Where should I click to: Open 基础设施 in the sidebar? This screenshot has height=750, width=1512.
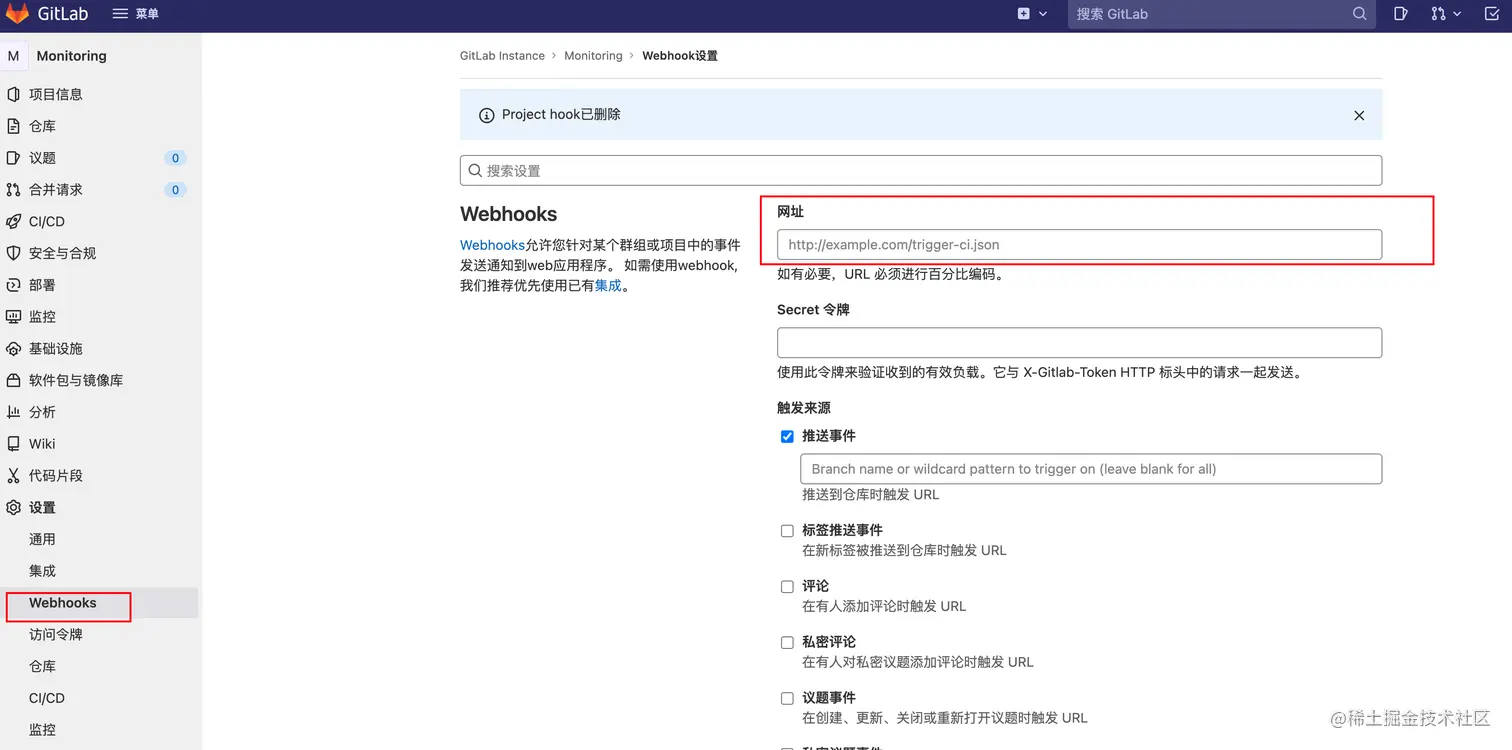coord(56,349)
